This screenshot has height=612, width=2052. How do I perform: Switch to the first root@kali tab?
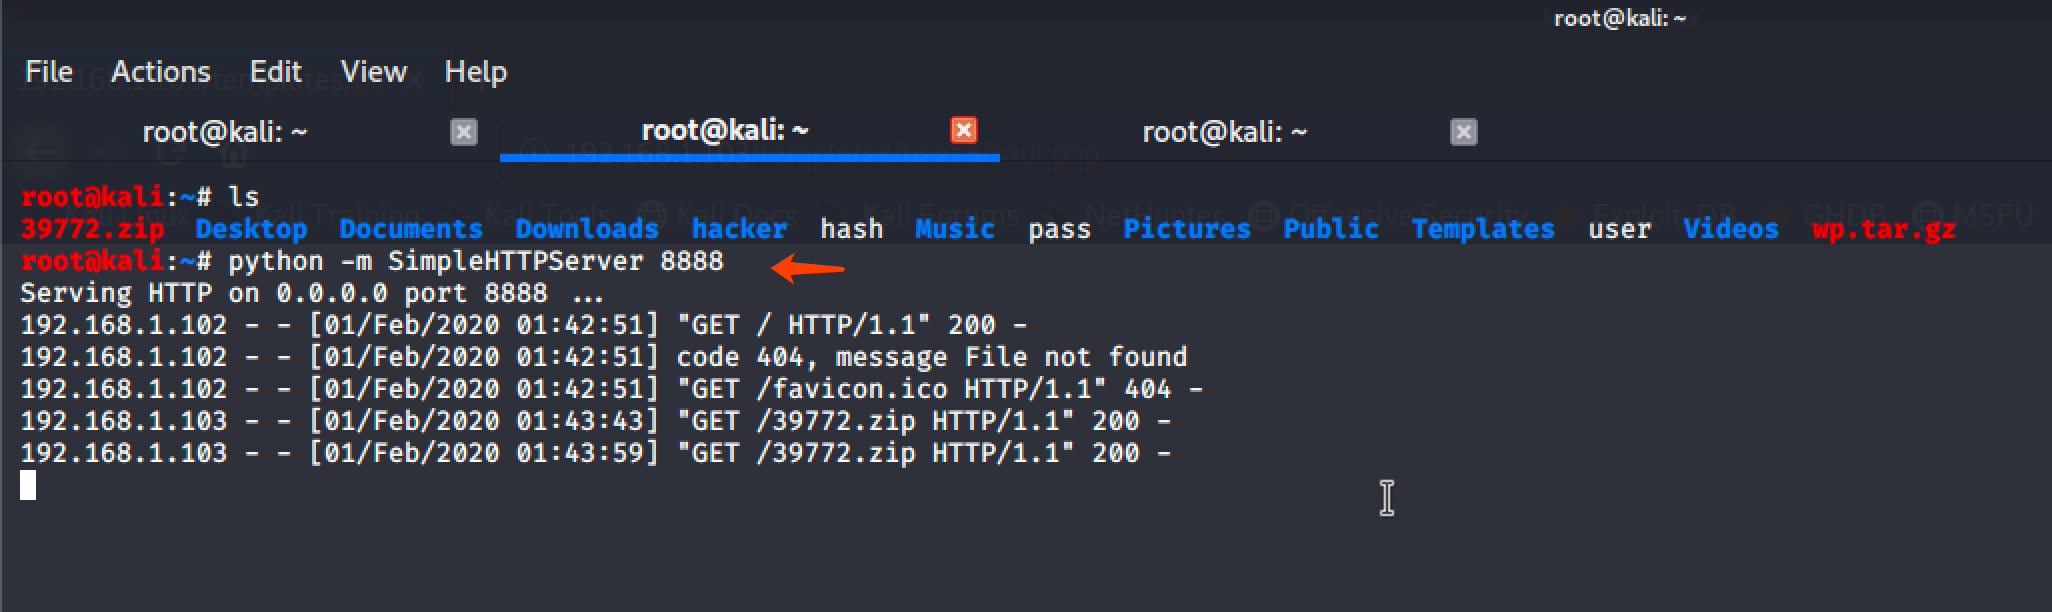tap(225, 132)
